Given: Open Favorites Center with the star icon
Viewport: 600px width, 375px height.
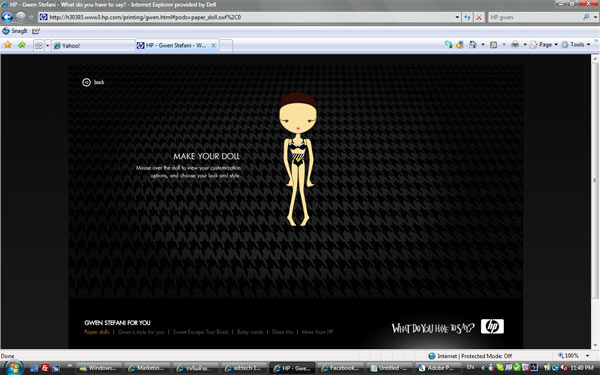Looking at the screenshot, I should (8, 45).
